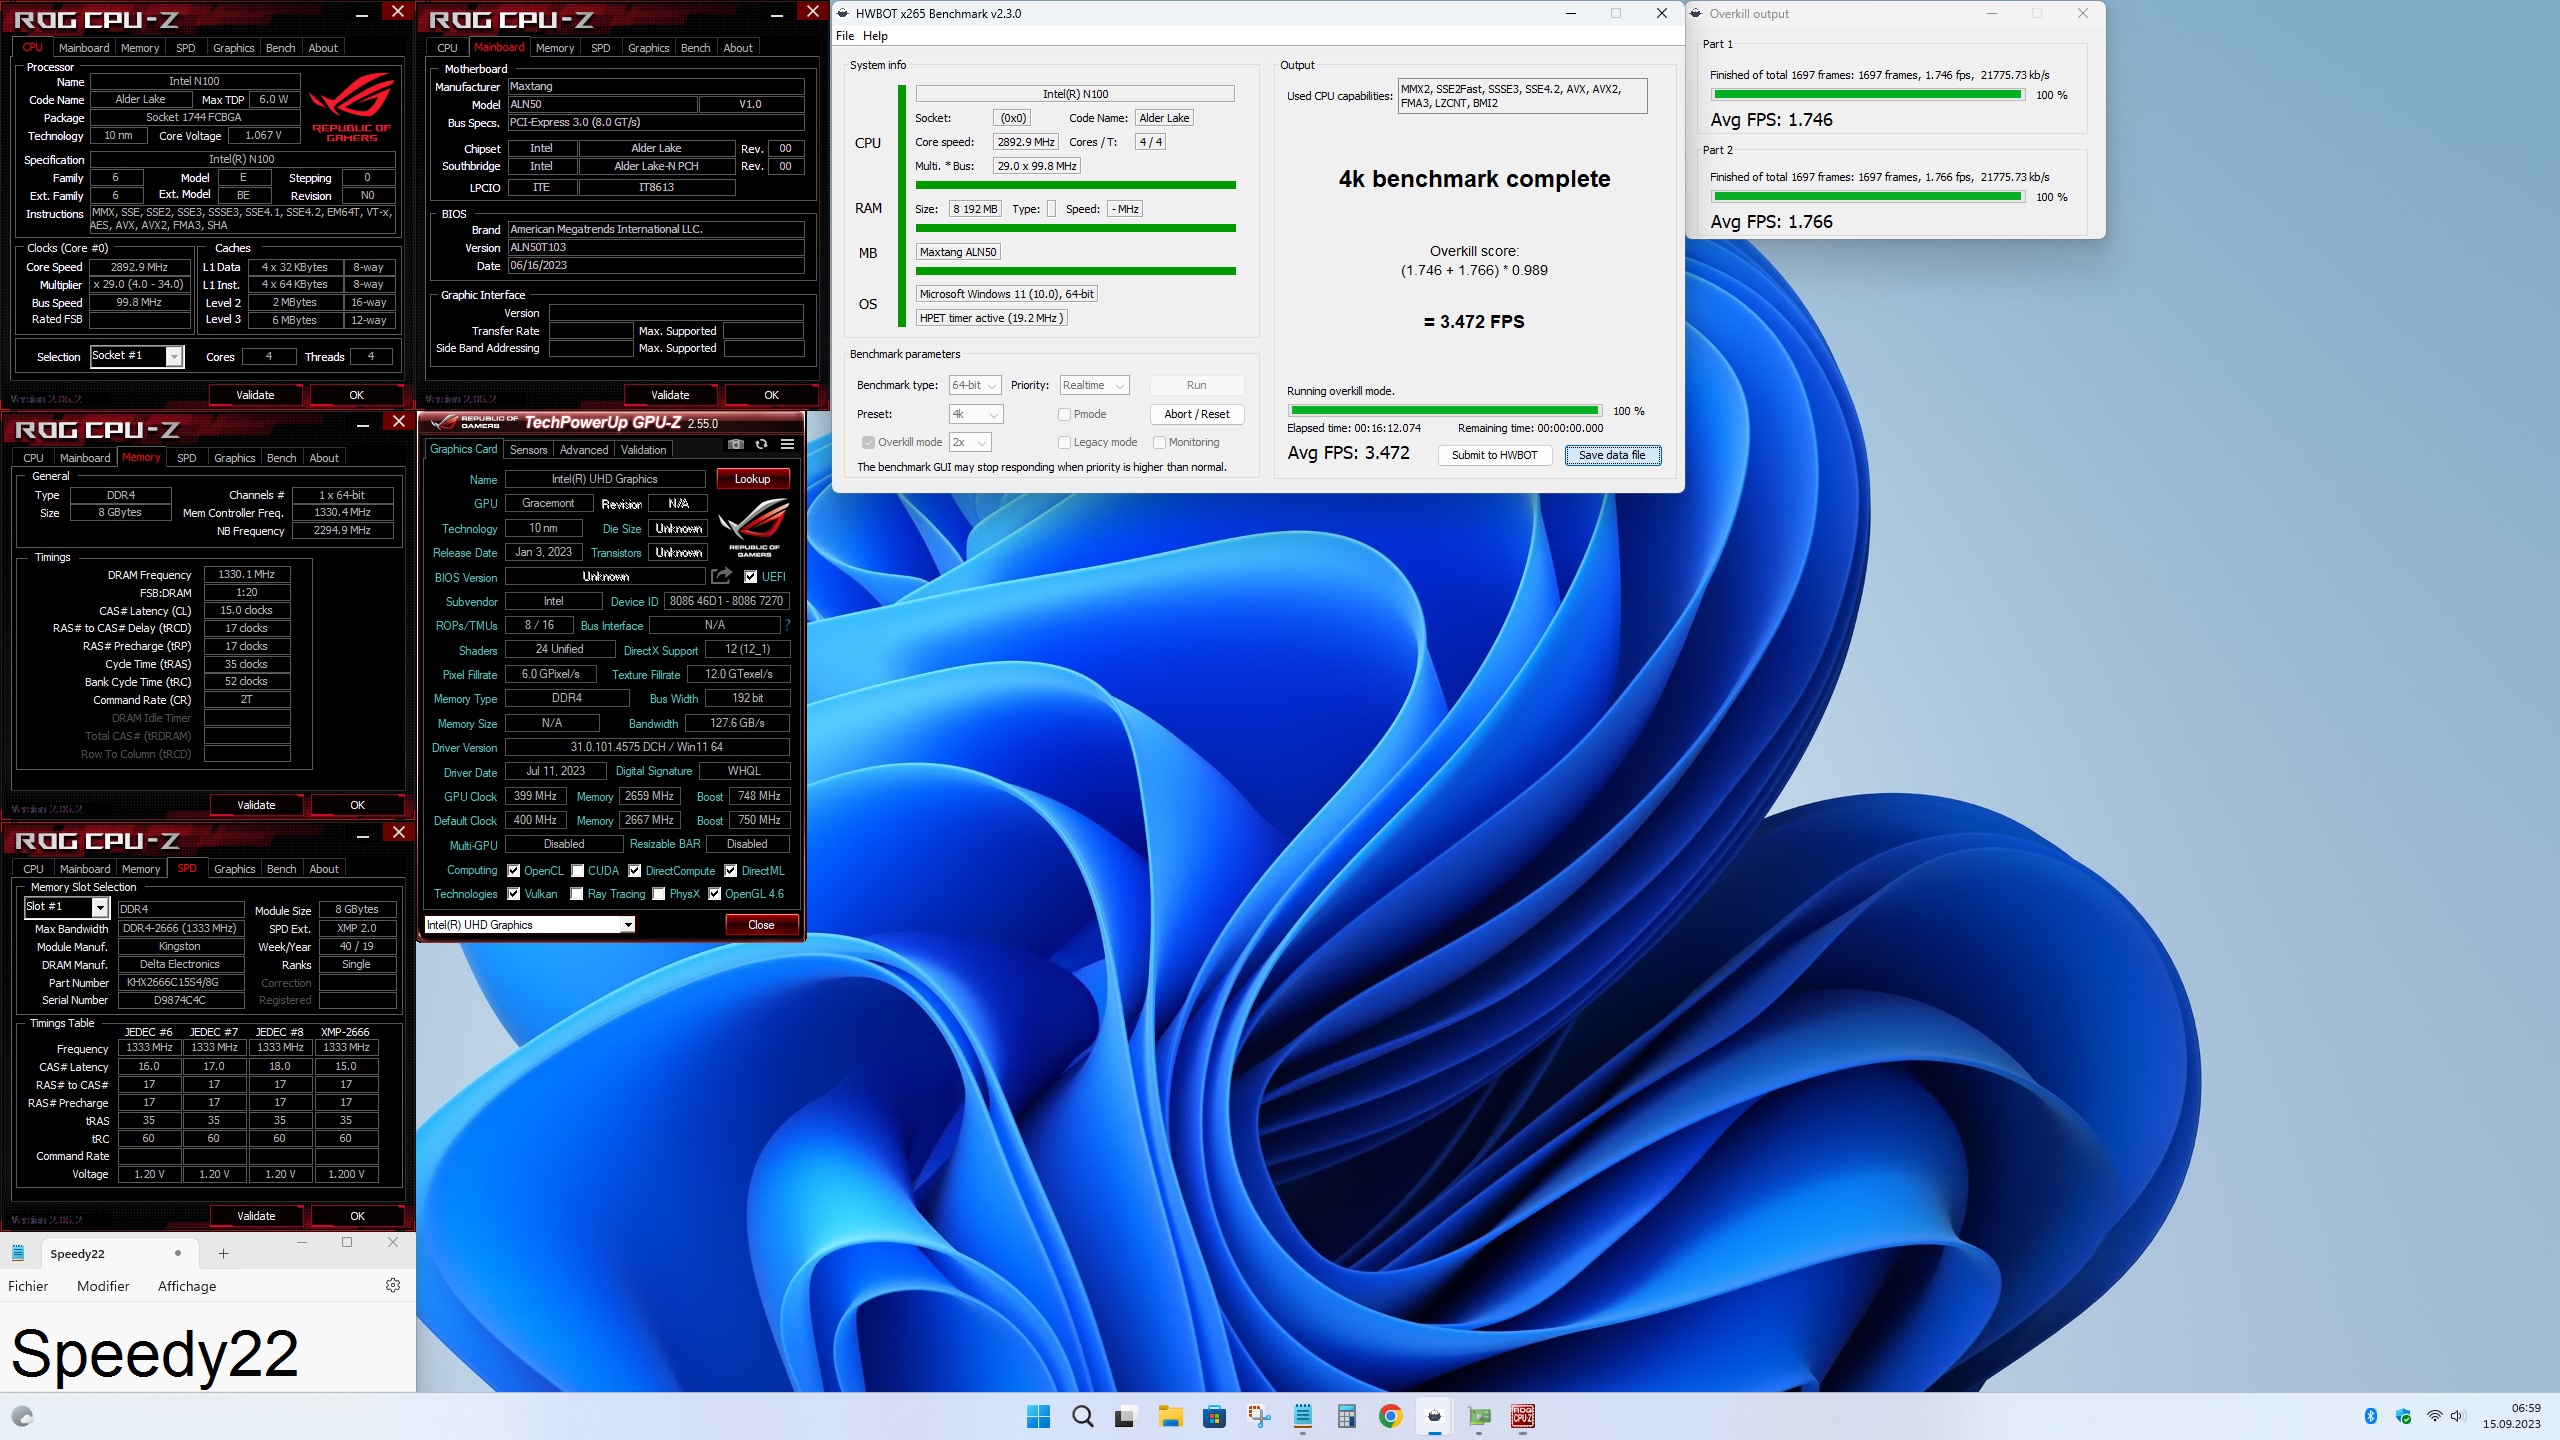Screen dimensions: 2560x1440
Task: Toggle the Ray Tracing checkbox
Action: point(577,894)
